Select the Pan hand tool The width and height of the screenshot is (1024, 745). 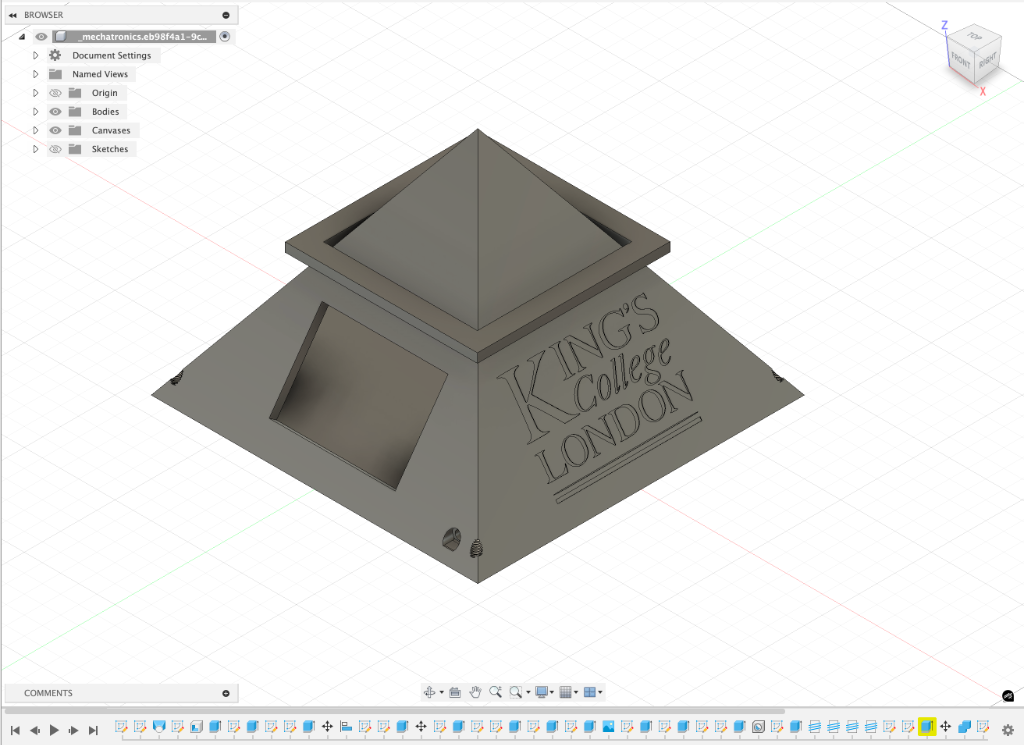coord(476,692)
